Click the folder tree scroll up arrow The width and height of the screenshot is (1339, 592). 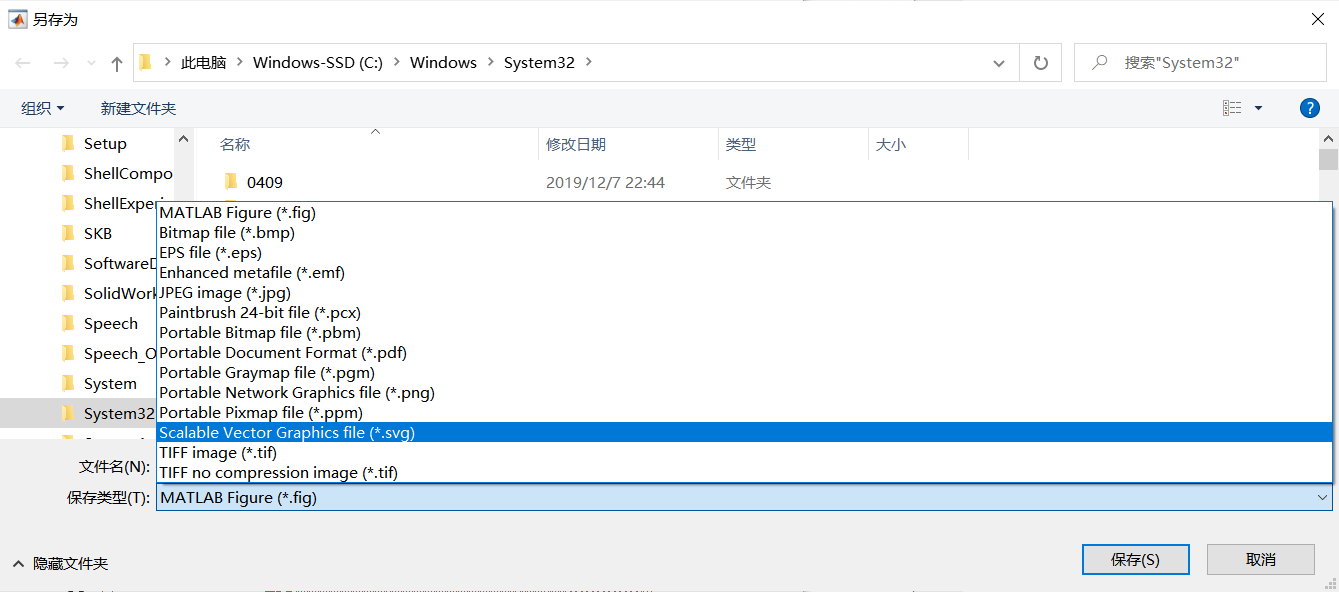pyautogui.click(x=182, y=139)
